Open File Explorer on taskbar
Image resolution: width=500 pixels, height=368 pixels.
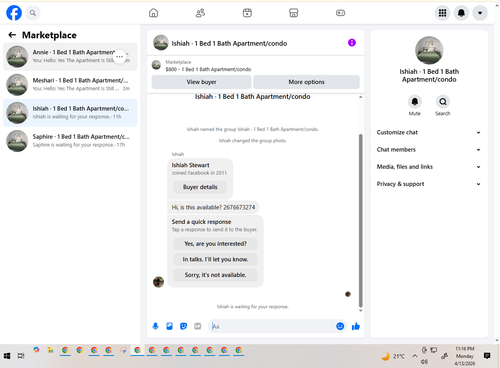pyautogui.click(x=51, y=350)
